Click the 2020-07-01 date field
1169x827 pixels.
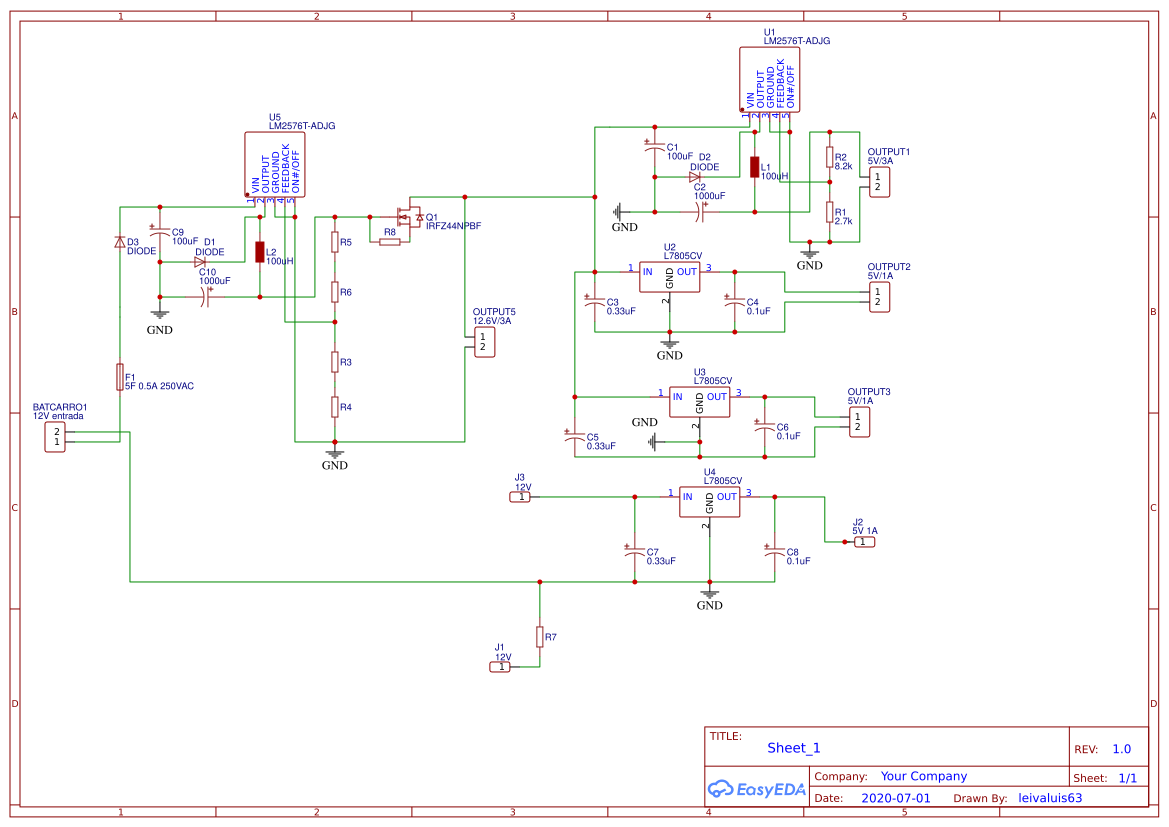pyautogui.click(x=896, y=797)
